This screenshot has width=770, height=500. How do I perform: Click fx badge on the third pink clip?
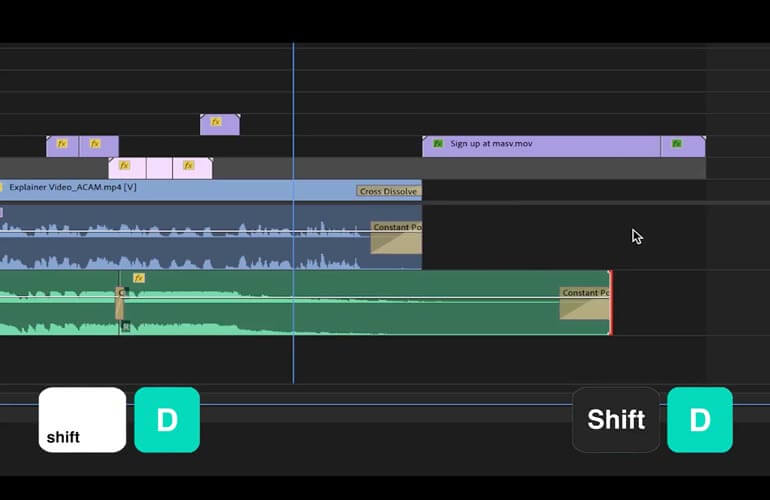[x=189, y=165]
